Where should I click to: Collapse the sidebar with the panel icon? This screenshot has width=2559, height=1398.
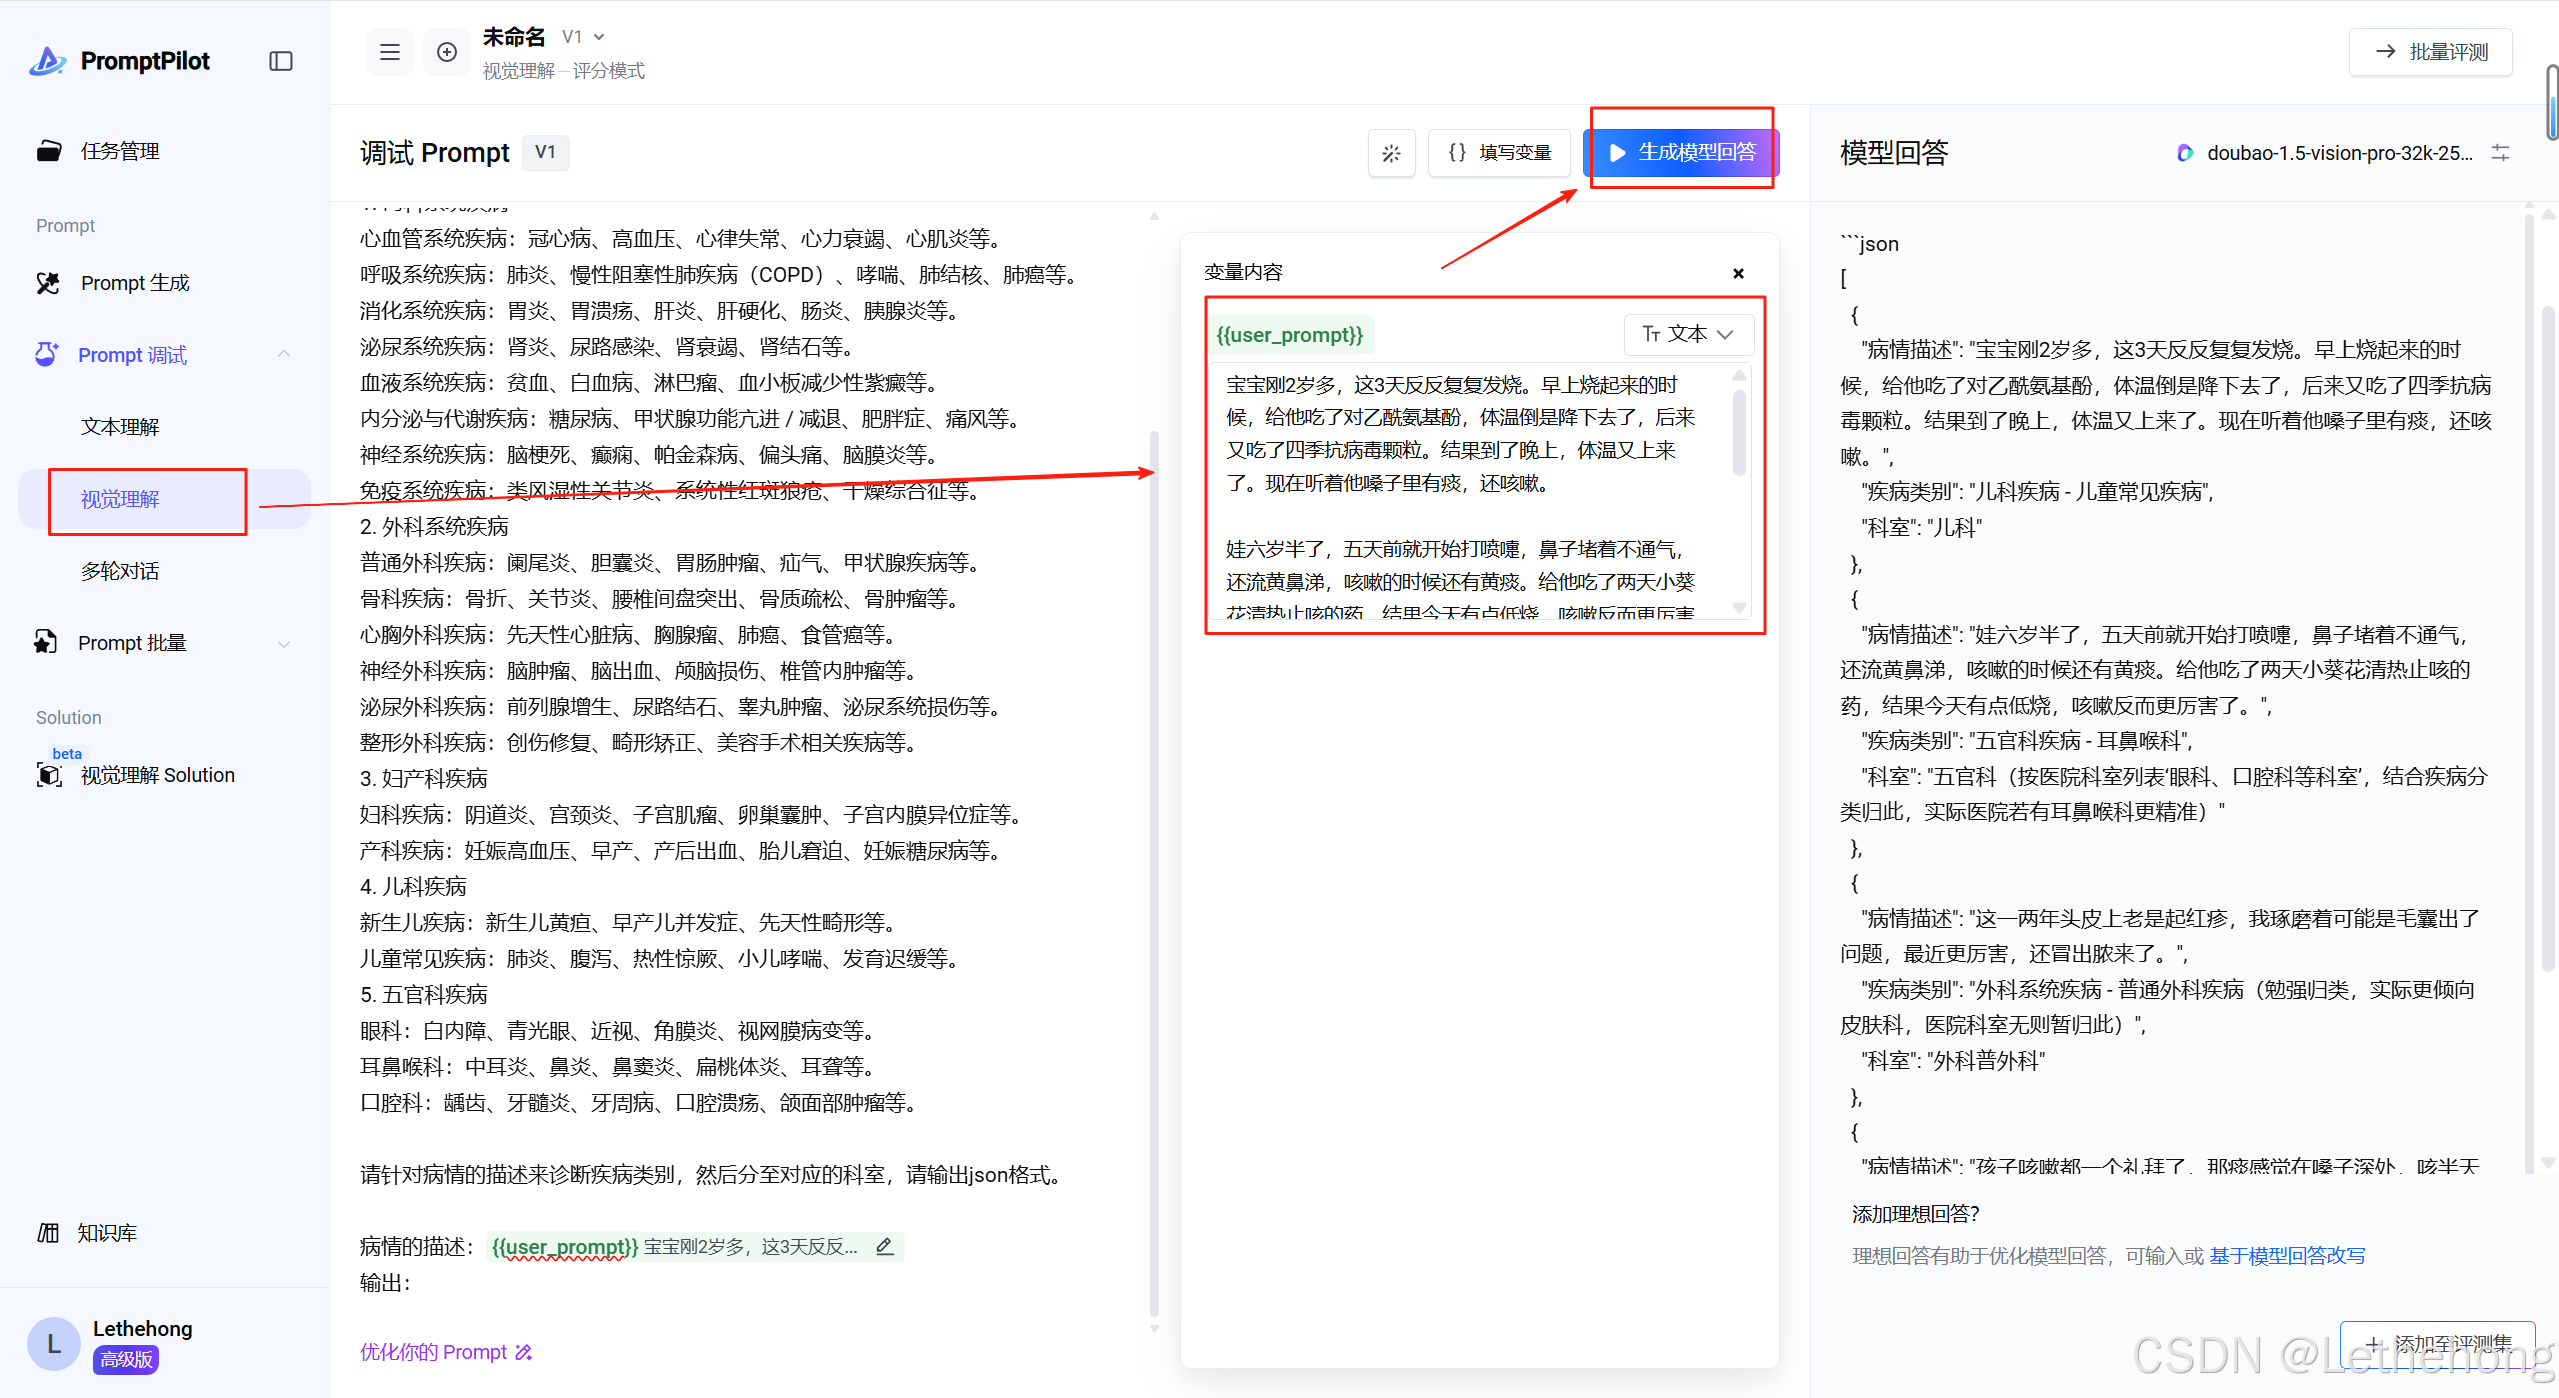[x=281, y=61]
